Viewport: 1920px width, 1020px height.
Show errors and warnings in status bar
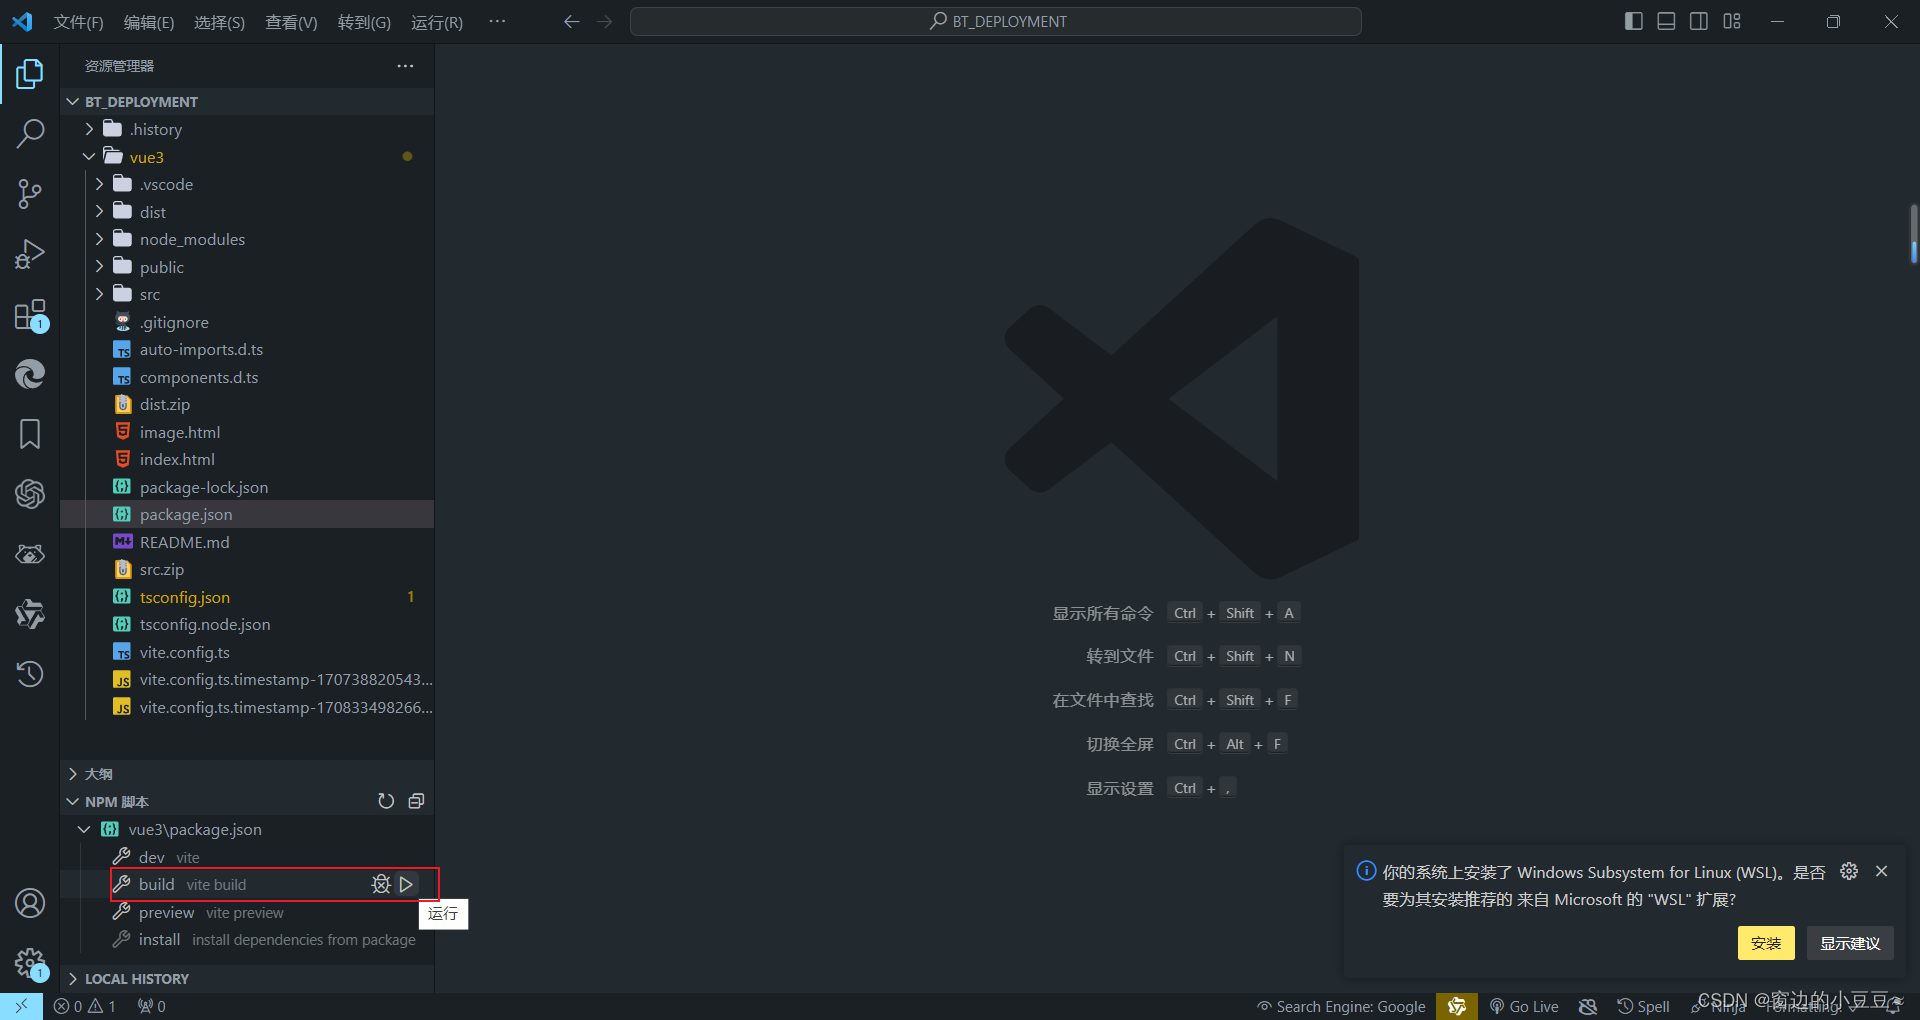click(x=85, y=1006)
